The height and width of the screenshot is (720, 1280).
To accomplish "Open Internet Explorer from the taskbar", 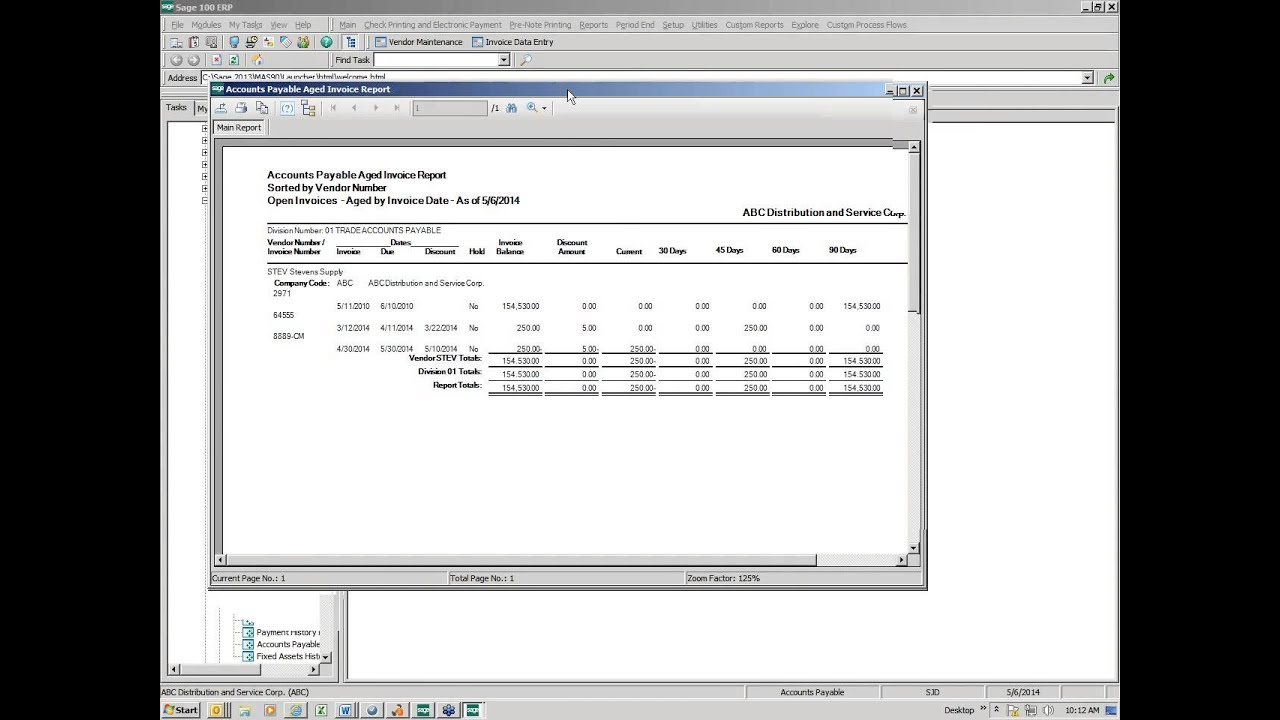I will pos(295,710).
